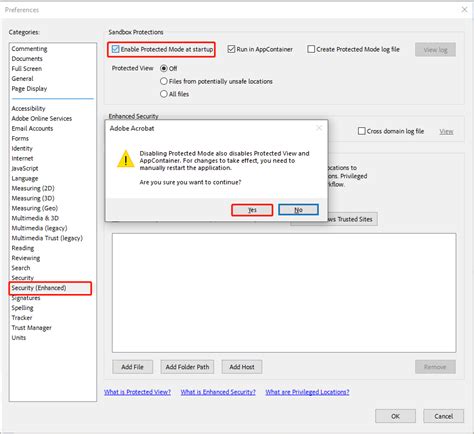Click OK in Preferences dialog

coord(395,416)
